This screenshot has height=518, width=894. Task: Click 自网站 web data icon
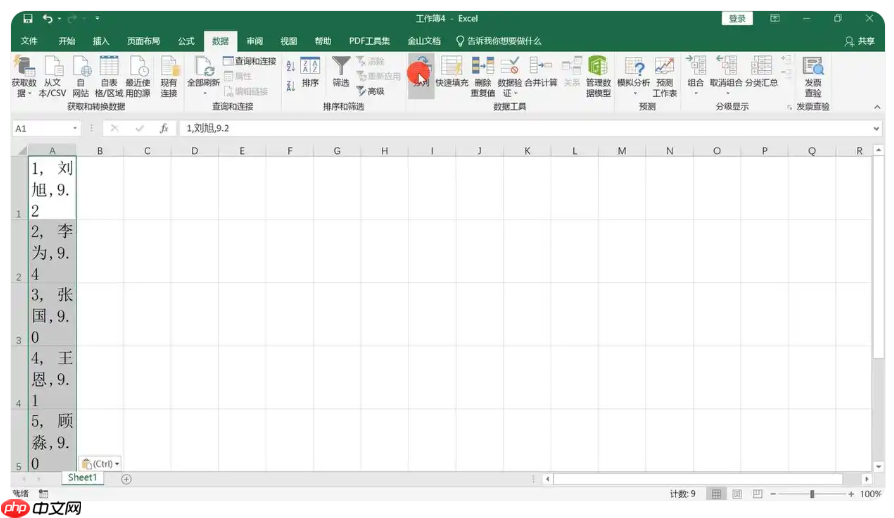point(81,77)
